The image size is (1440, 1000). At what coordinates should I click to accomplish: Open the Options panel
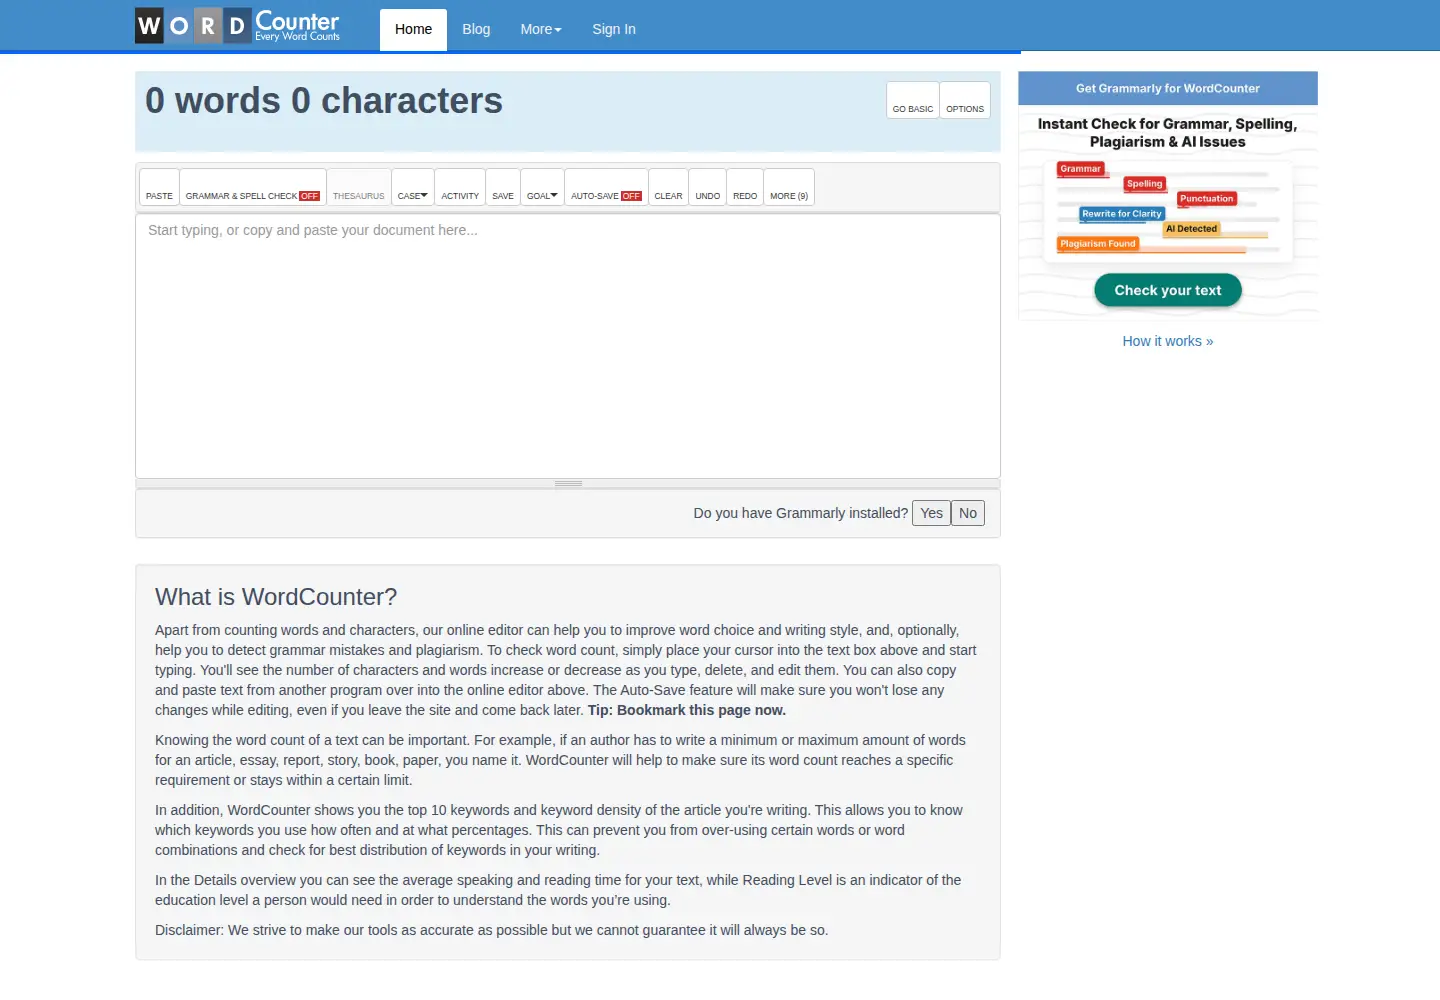pyautogui.click(x=965, y=100)
